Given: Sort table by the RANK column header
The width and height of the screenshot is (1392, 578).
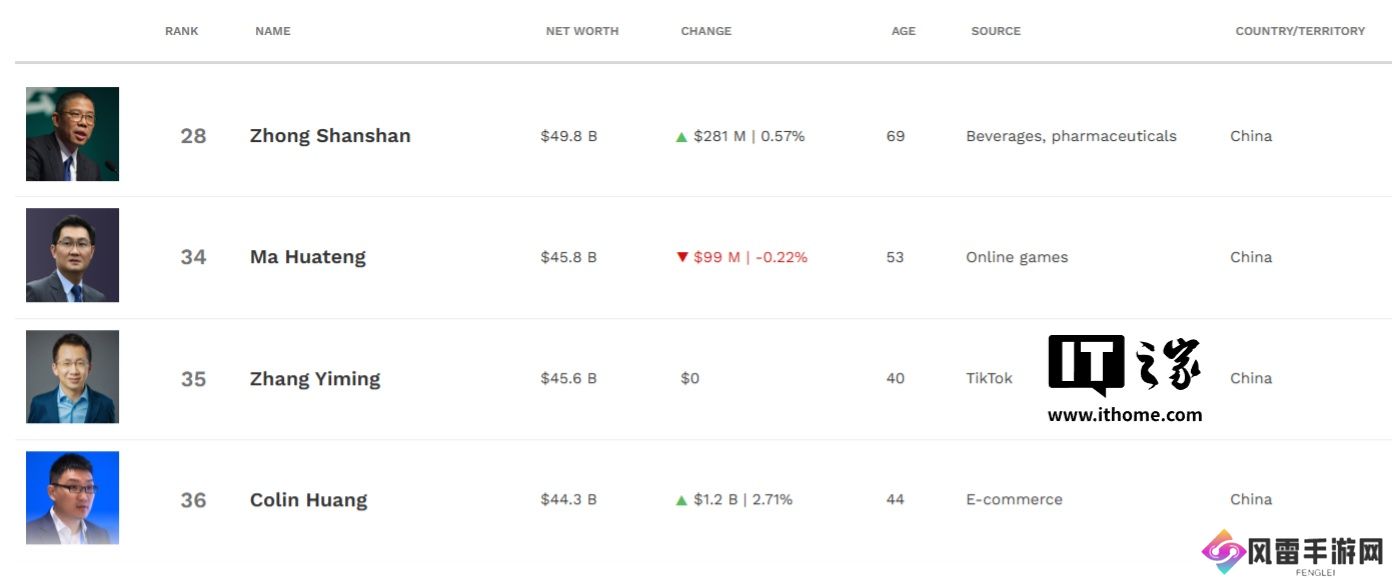Looking at the screenshot, I should [x=182, y=31].
